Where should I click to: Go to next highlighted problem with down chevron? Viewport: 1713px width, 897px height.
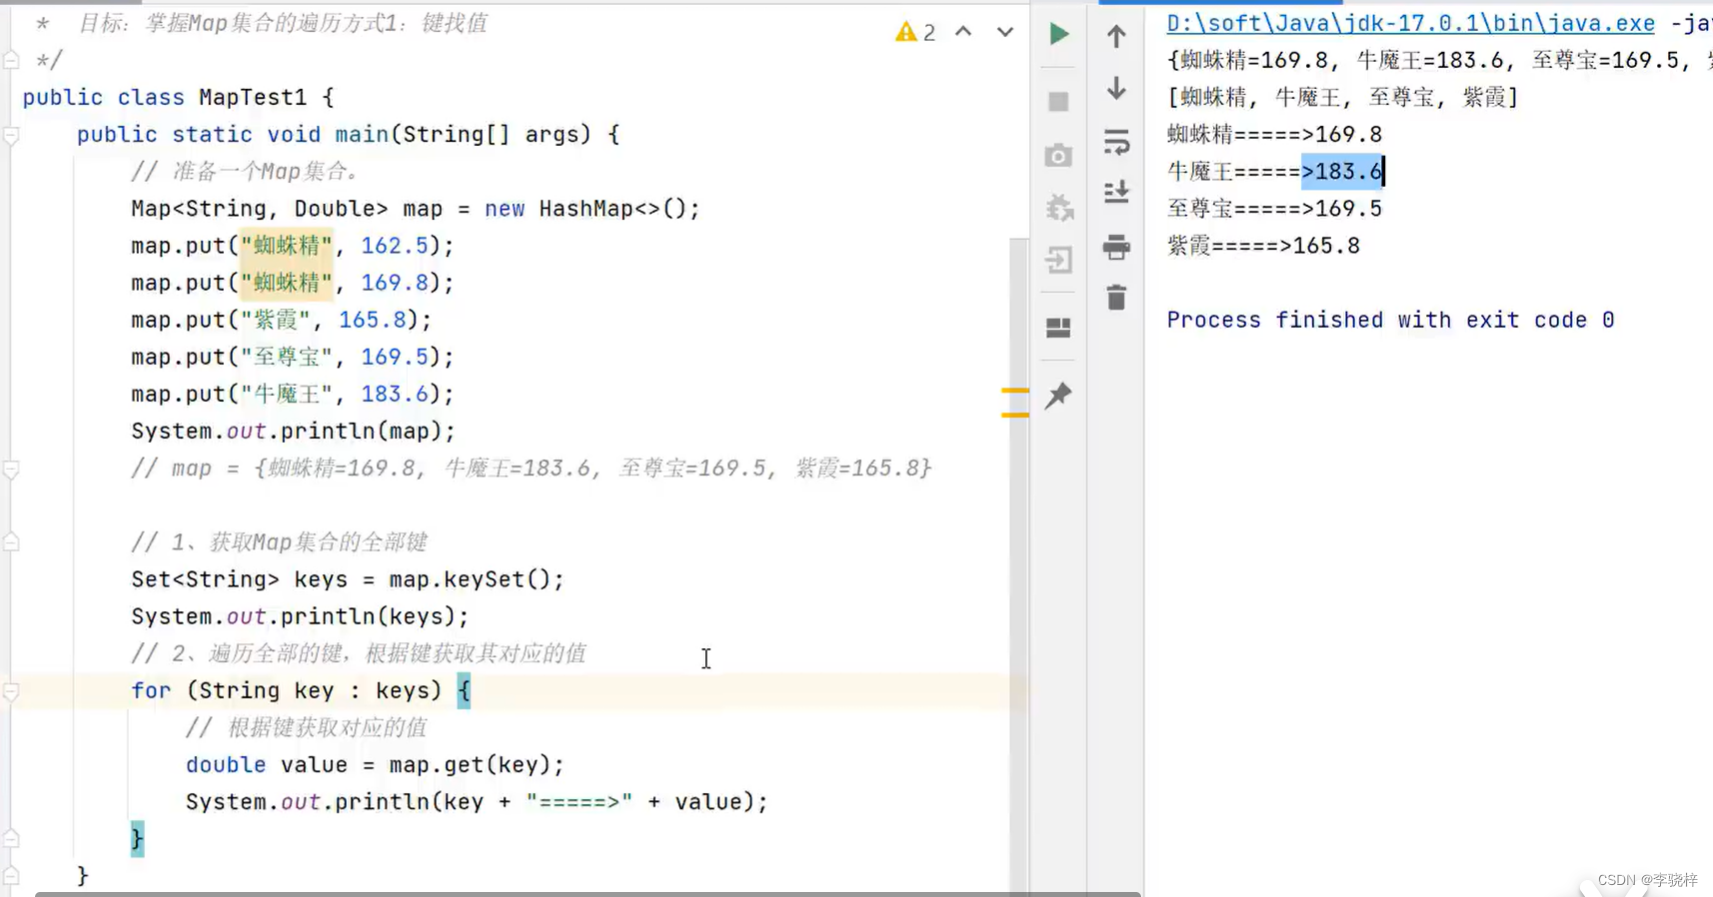1005,32
